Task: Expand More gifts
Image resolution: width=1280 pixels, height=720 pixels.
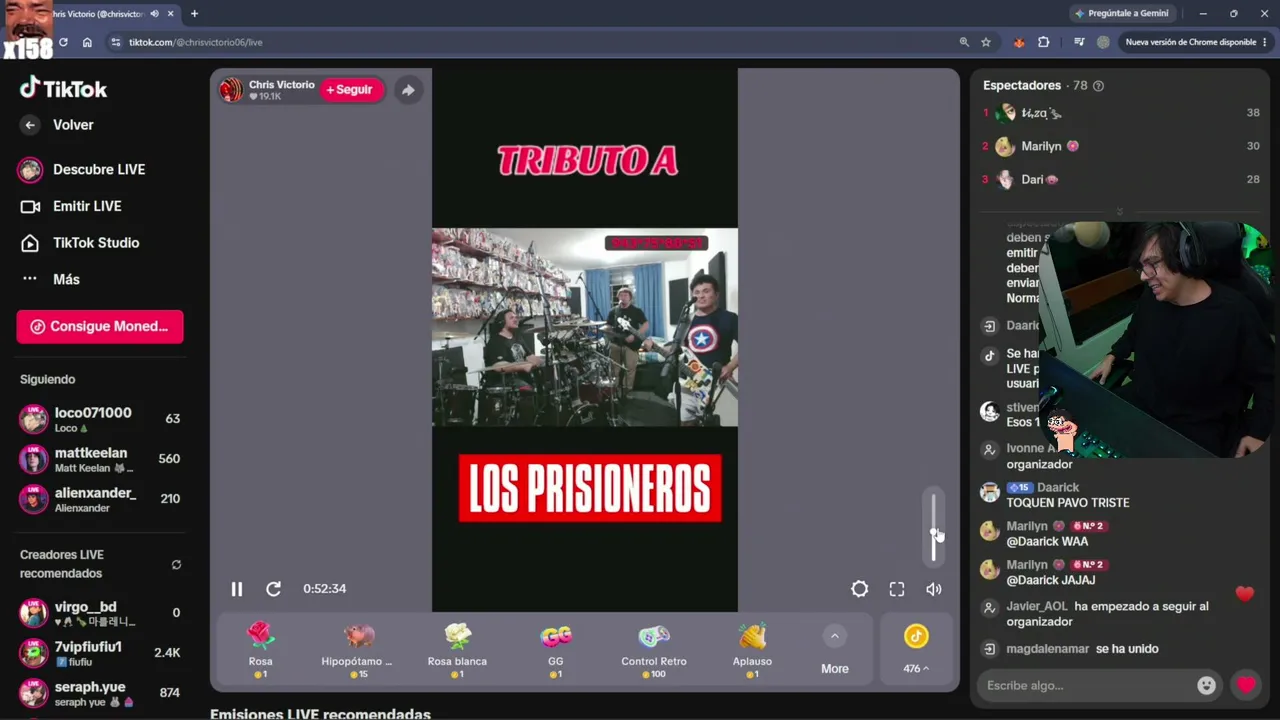Action: 835,650
